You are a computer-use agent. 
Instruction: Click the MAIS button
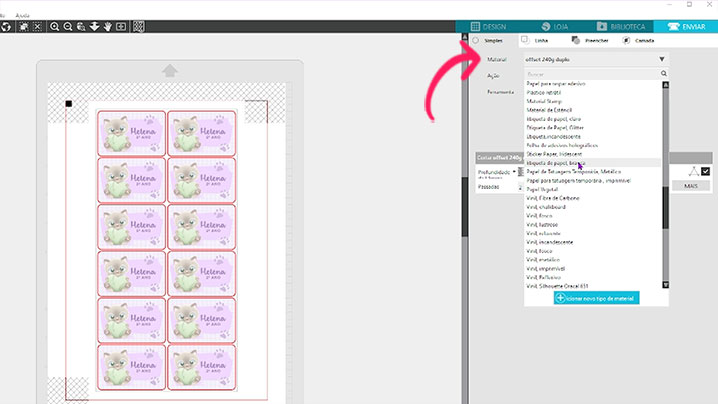coord(690,186)
